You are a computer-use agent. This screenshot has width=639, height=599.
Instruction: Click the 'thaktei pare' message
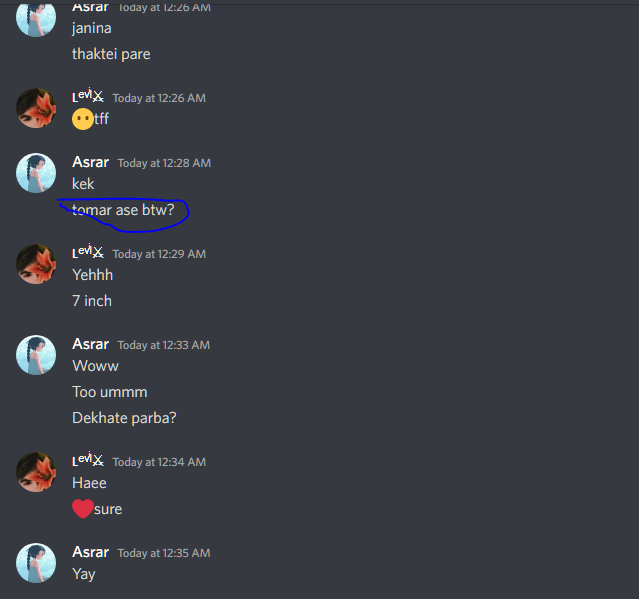111,54
